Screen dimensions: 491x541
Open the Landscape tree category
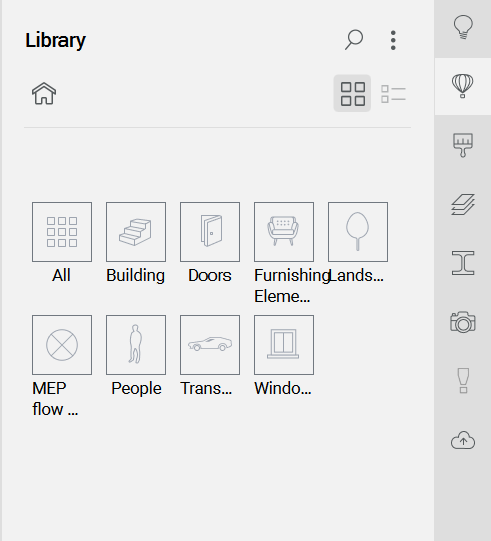(x=358, y=232)
